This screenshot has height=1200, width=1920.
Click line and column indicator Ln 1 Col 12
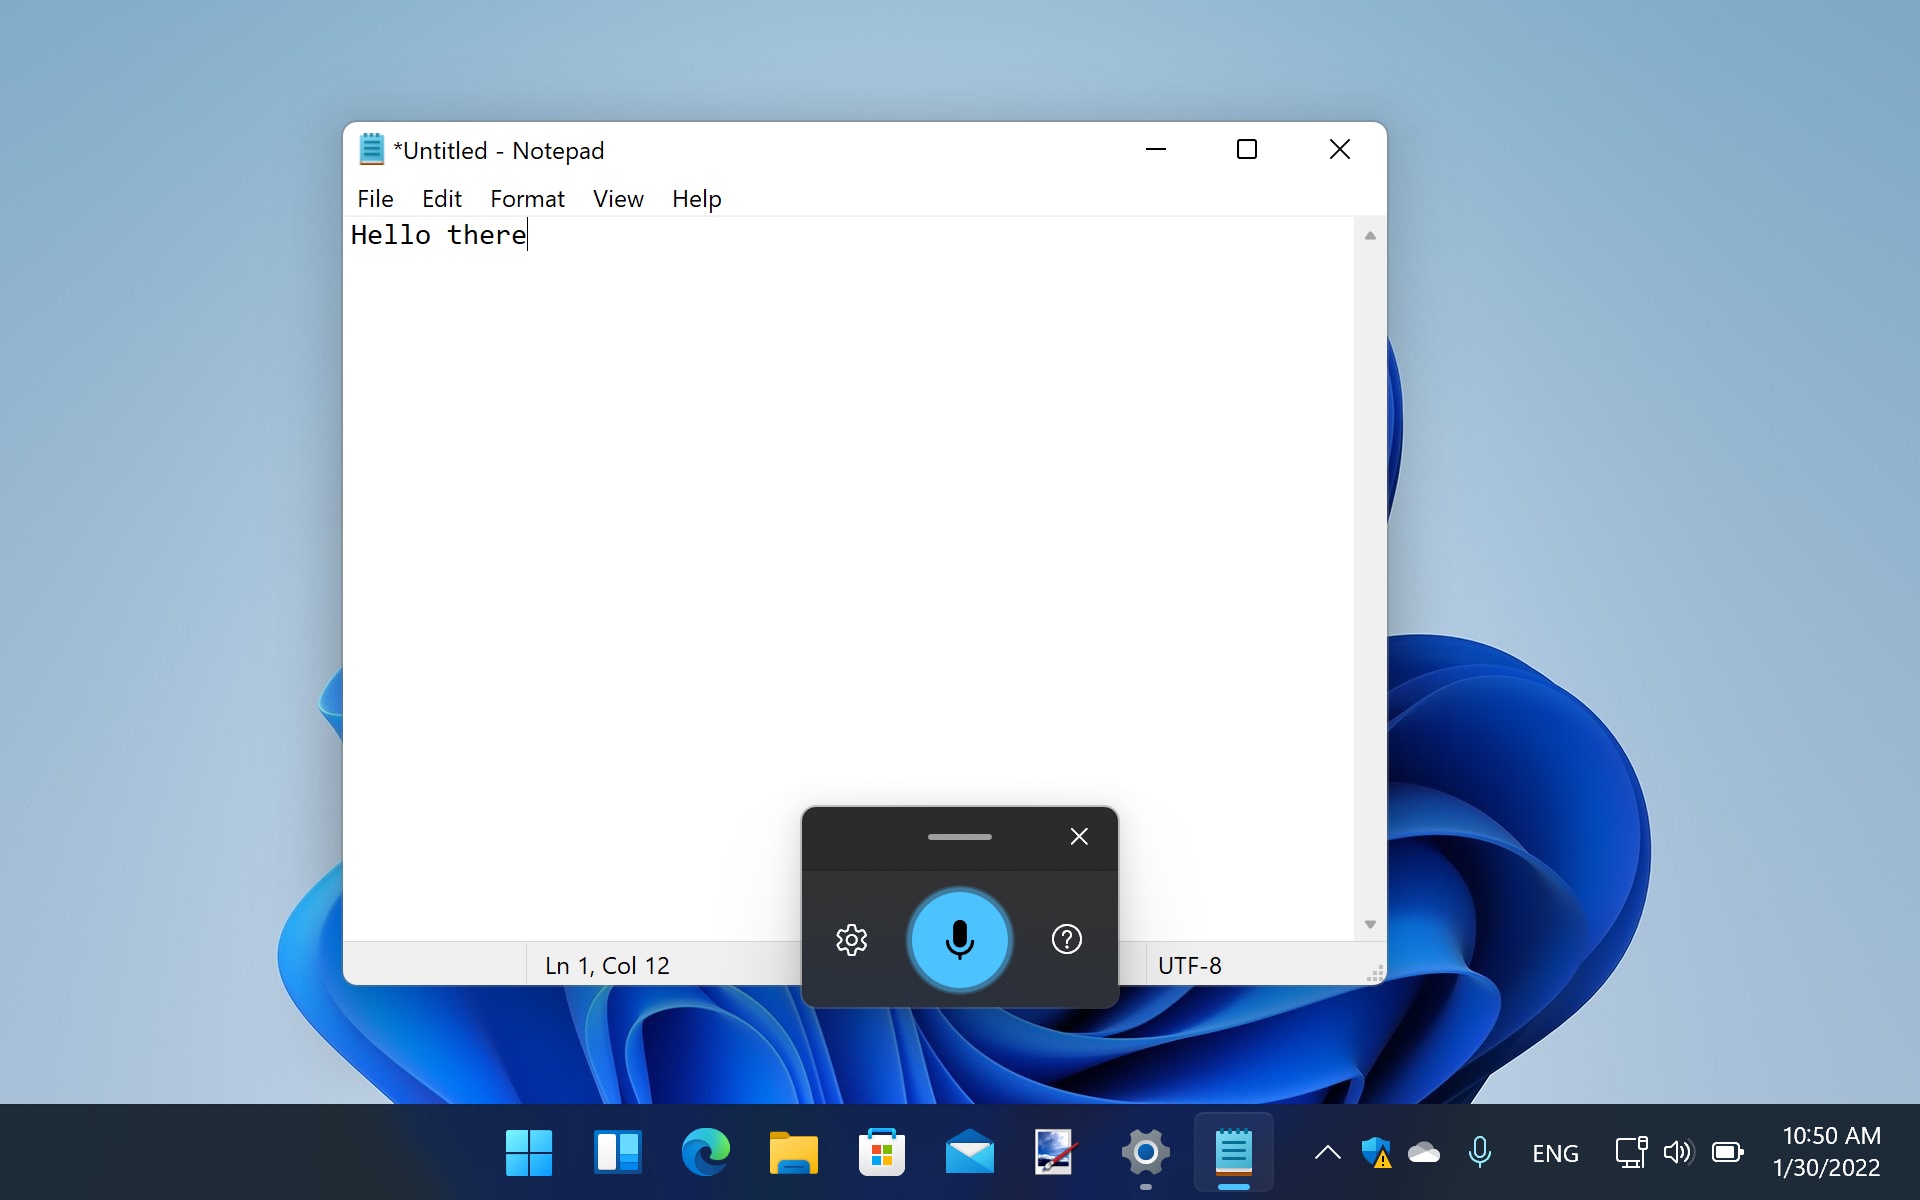click(x=608, y=964)
